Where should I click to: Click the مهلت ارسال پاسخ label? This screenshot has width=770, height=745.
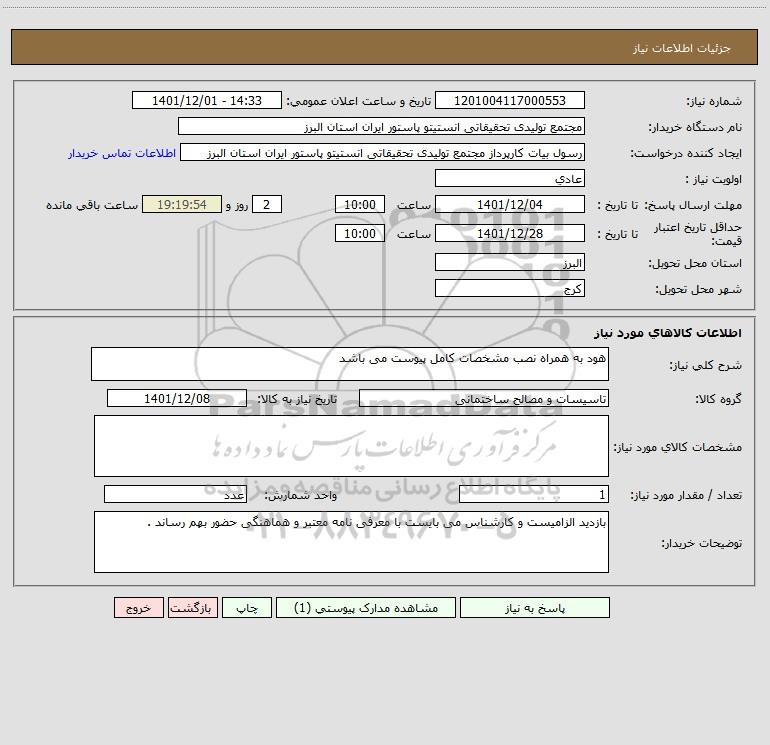click(693, 205)
